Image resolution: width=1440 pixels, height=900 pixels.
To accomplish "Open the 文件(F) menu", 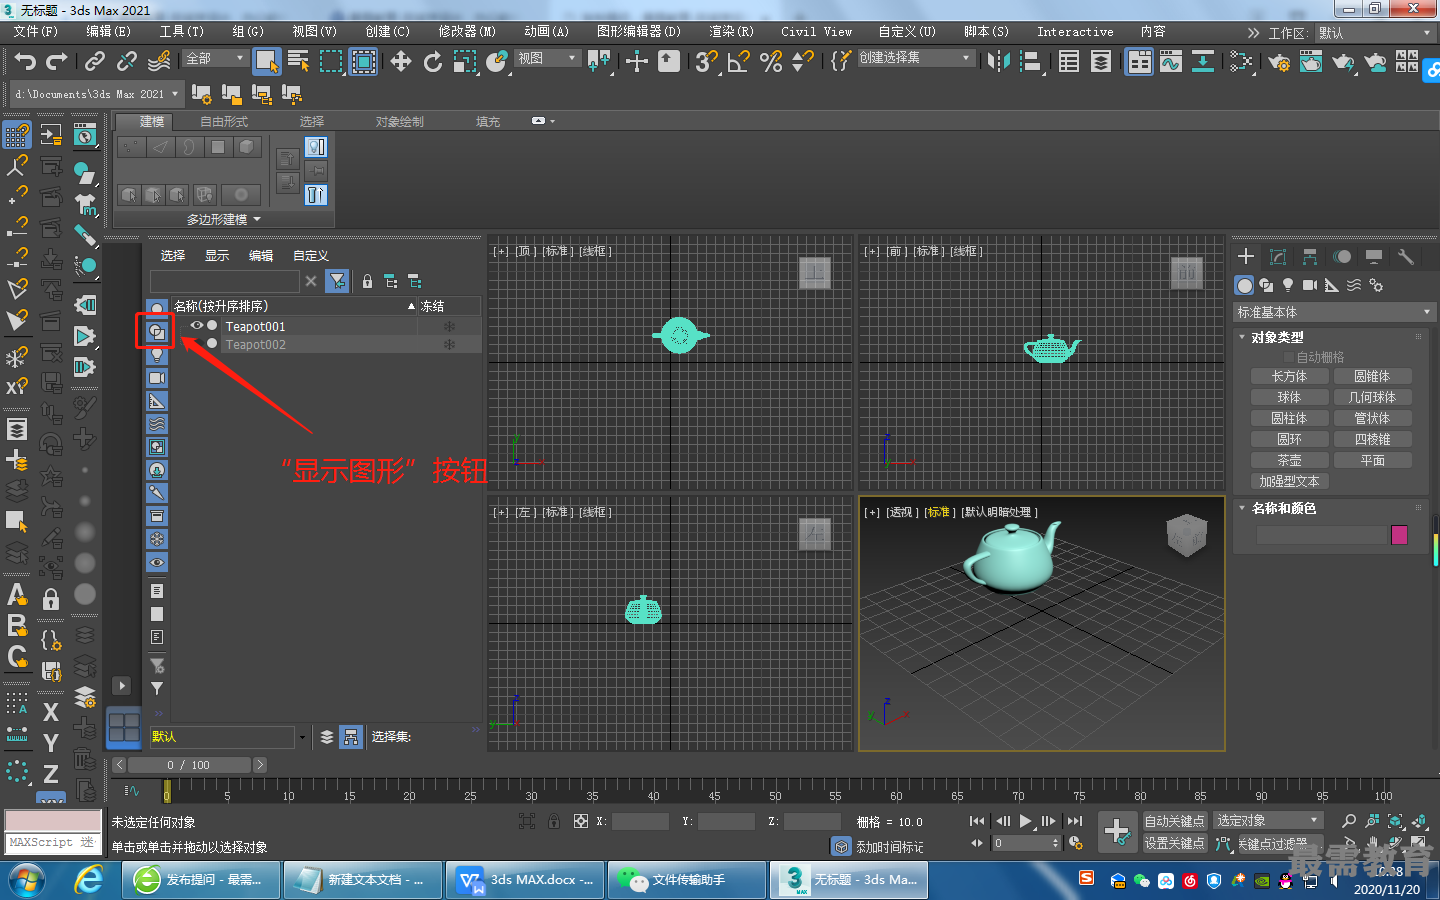I will tap(36, 32).
